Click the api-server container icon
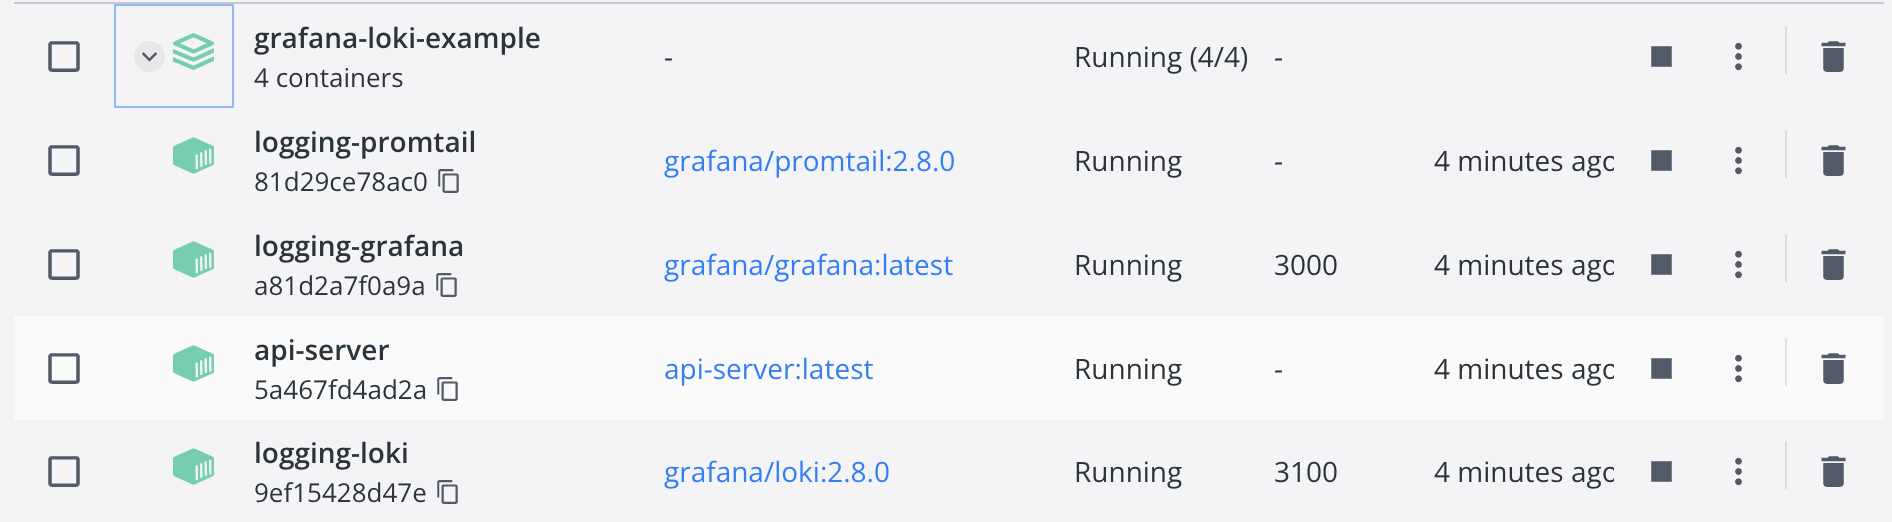1892x522 pixels. pyautogui.click(x=193, y=364)
